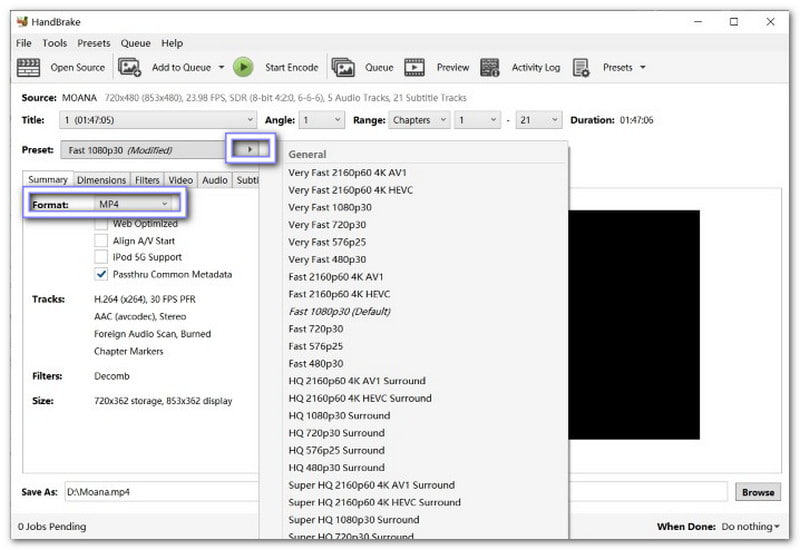Expand the Presets toolbar dropdown arrow

pos(643,67)
